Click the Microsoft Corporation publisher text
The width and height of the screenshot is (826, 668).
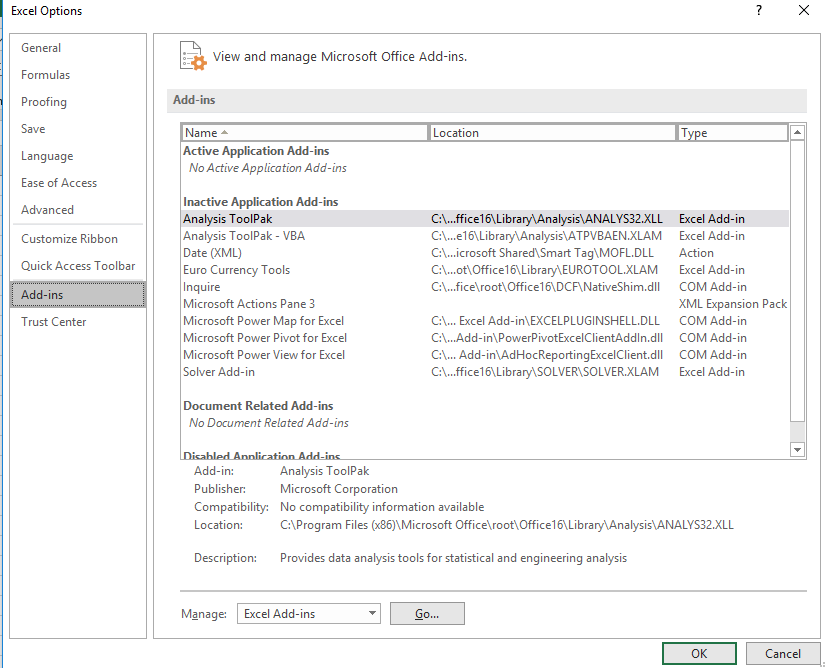tap(339, 489)
